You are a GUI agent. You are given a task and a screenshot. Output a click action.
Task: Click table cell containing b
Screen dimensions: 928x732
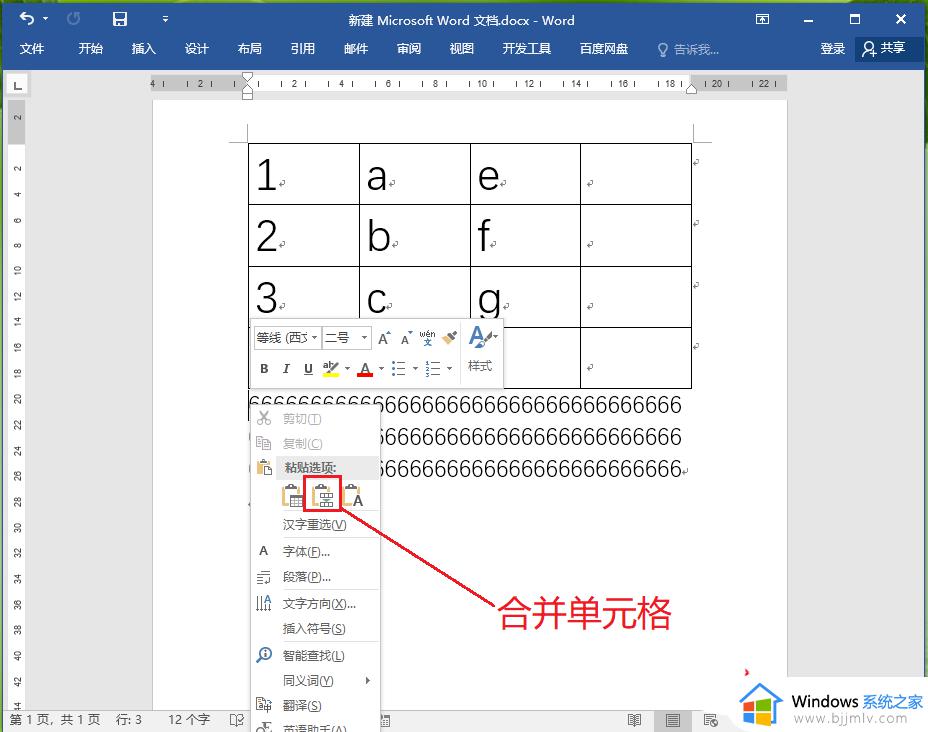414,236
